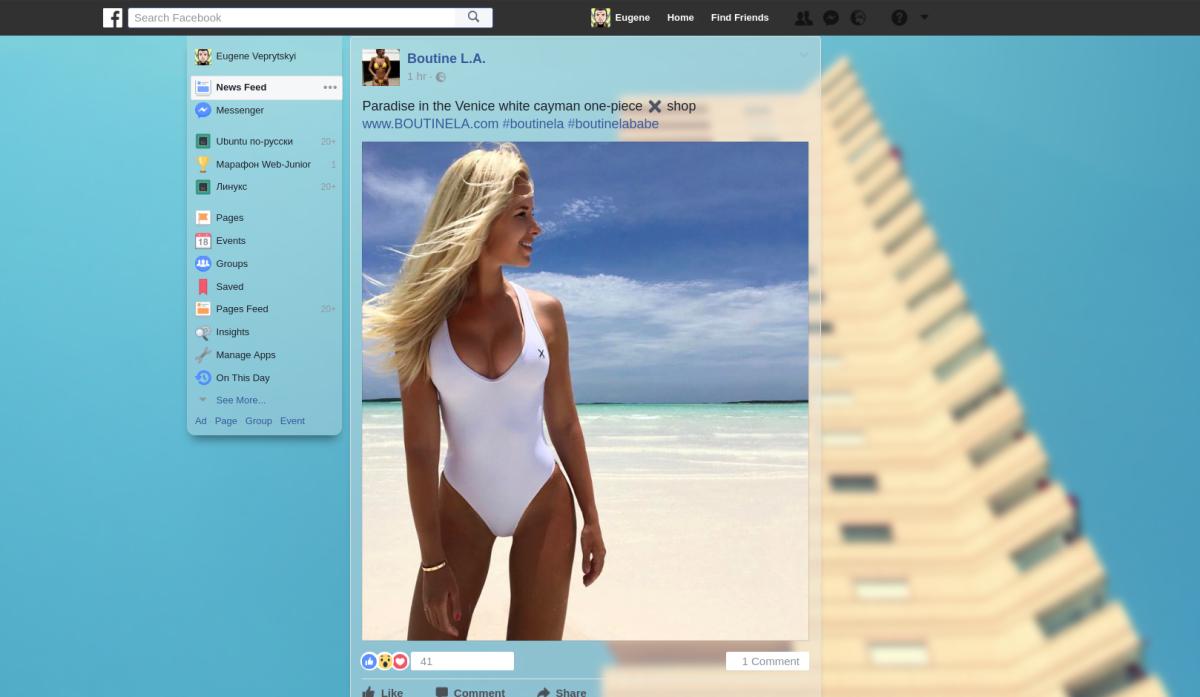
Task: Click the beach photo in the post
Action: click(x=585, y=390)
